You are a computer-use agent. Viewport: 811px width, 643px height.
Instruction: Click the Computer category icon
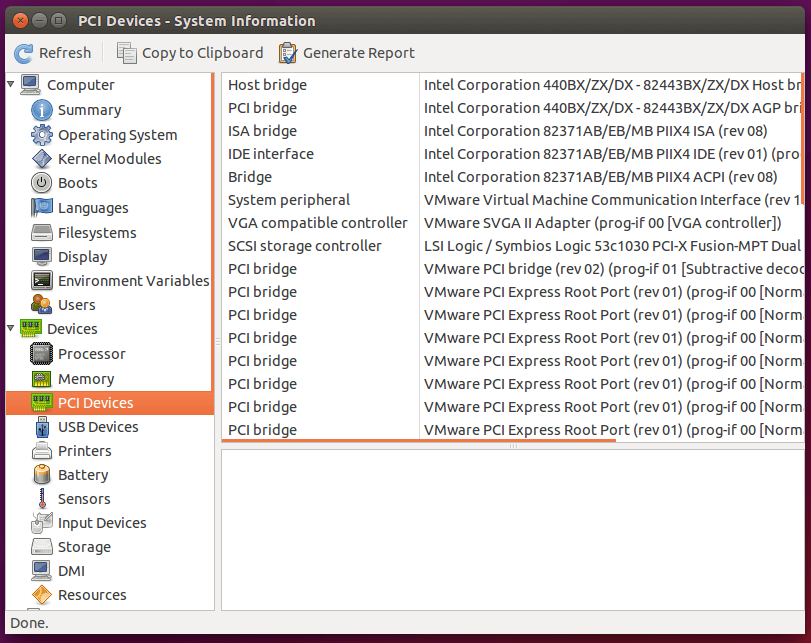click(31, 84)
